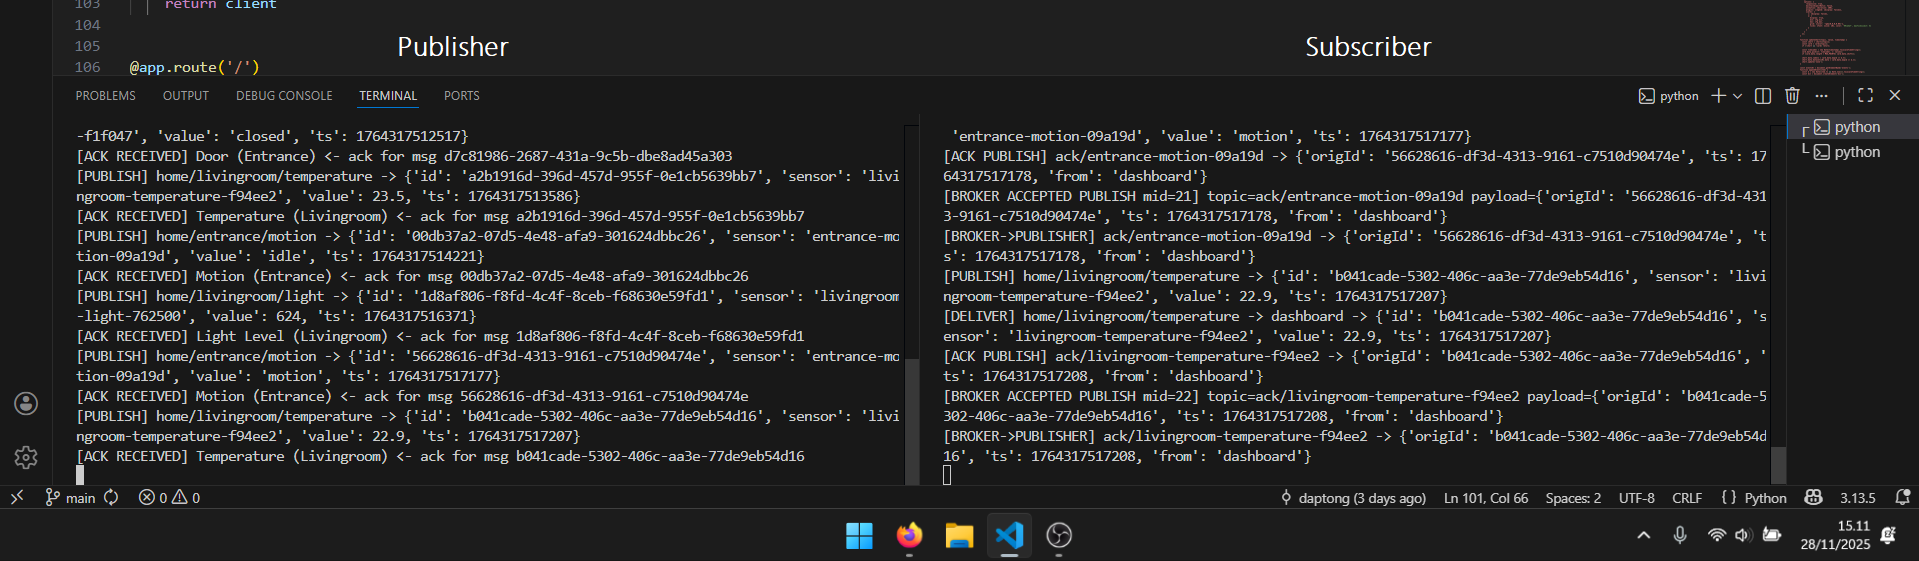
Task: Maximize the panel size icon
Action: coord(1865,95)
